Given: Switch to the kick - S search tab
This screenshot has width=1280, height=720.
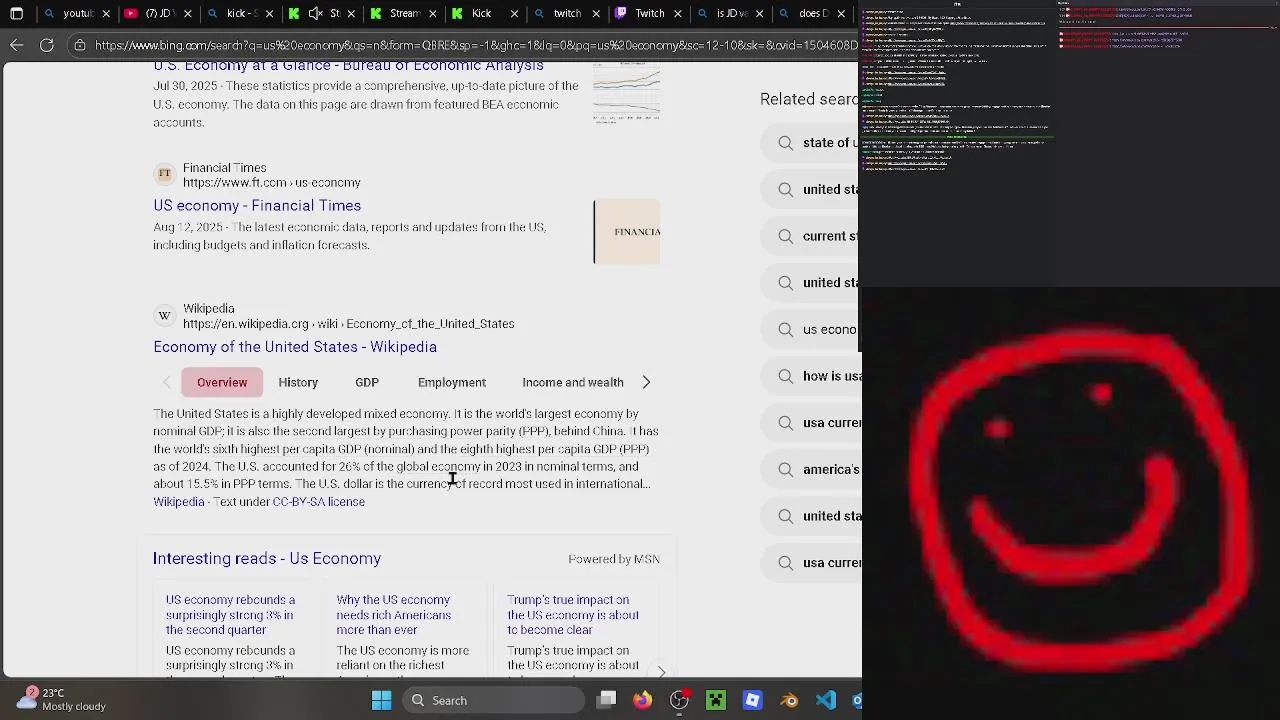Looking at the screenshot, I should (x=243, y=14).
